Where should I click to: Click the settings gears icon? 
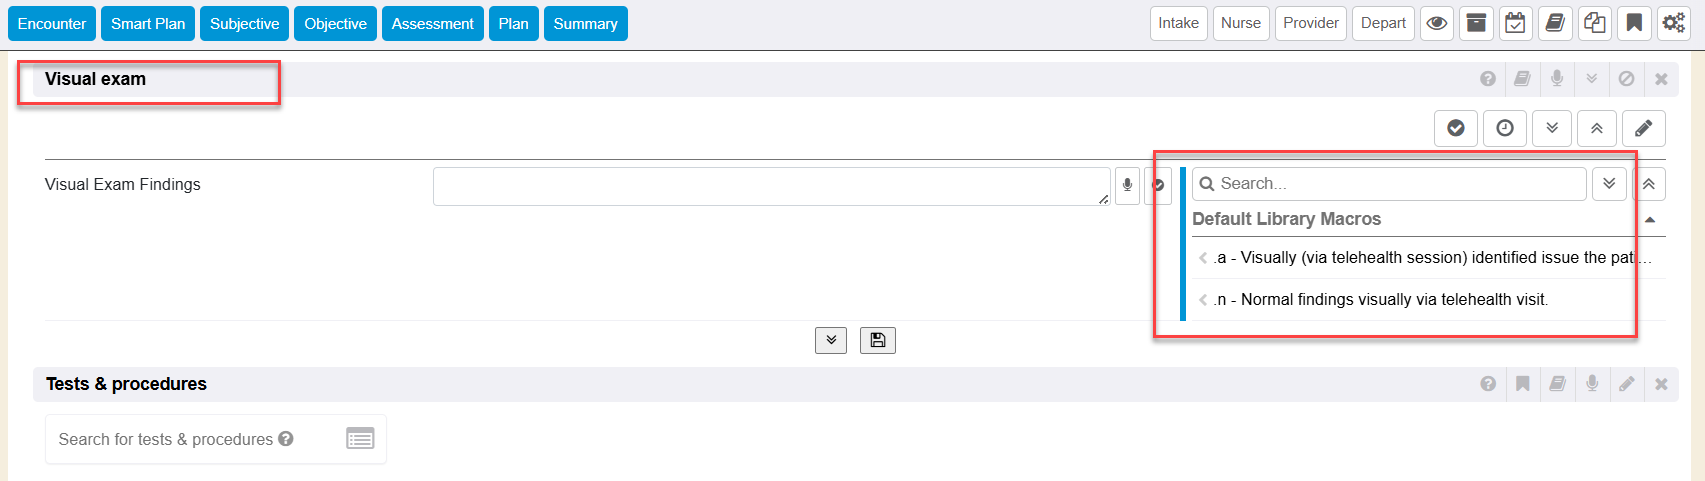click(1673, 23)
